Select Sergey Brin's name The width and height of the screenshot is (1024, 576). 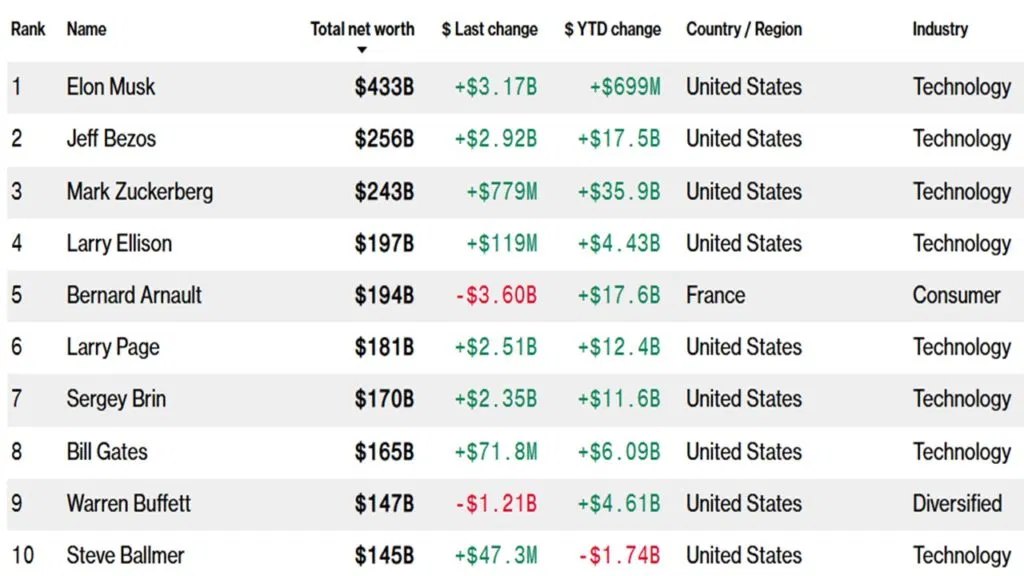pos(116,399)
